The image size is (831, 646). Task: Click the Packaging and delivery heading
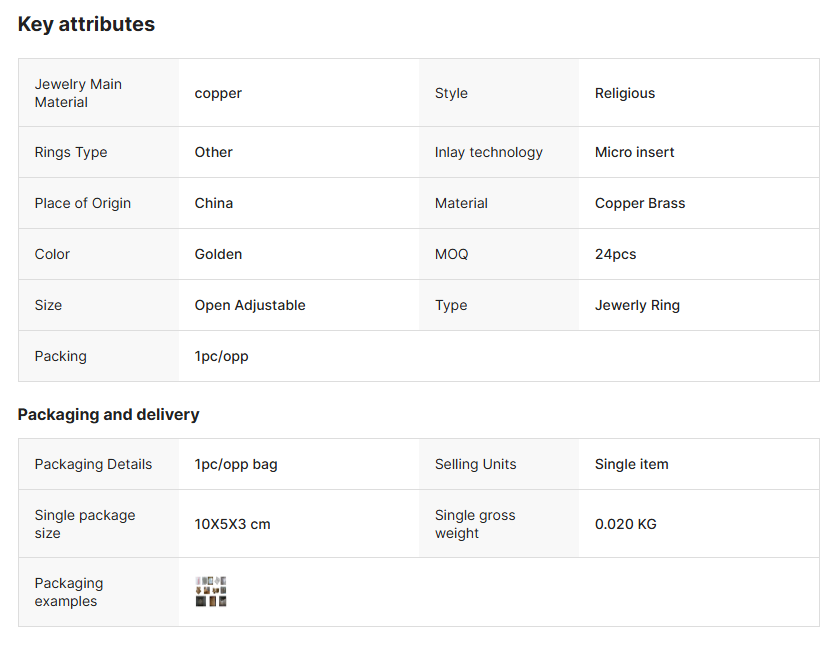tap(108, 414)
